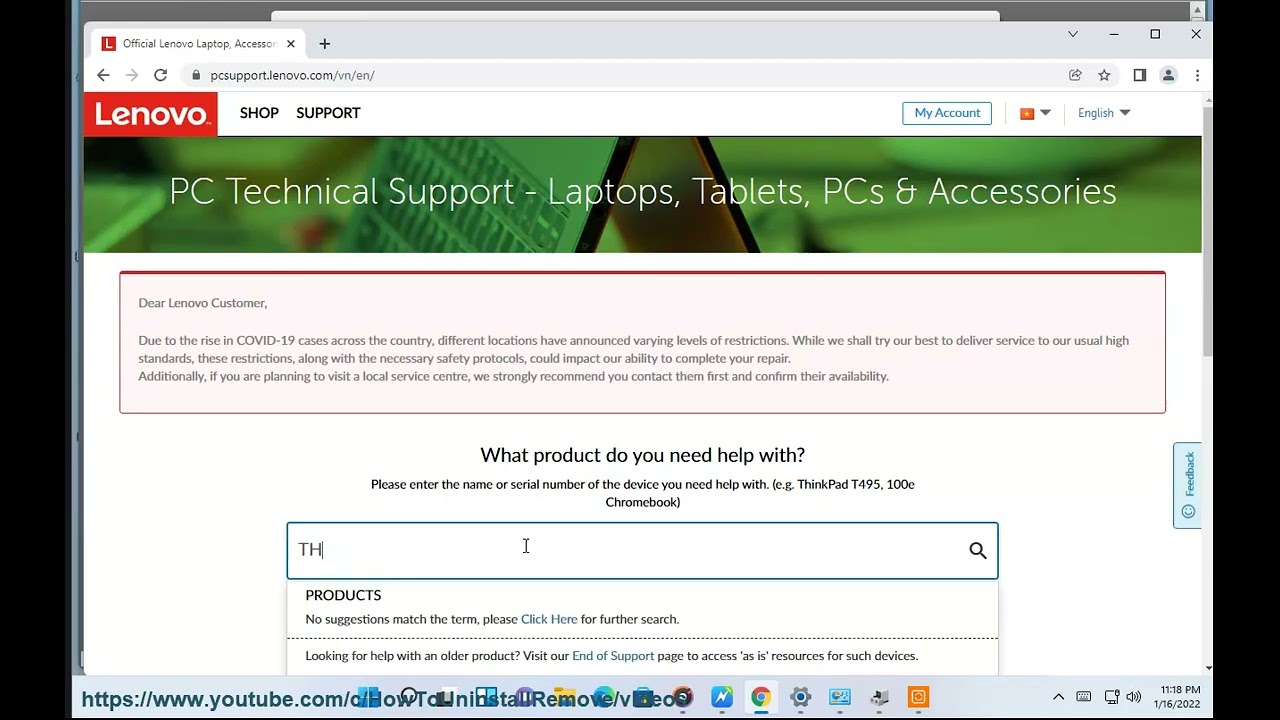Close the Official Lenovo Laptop tab

click(x=291, y=44)
